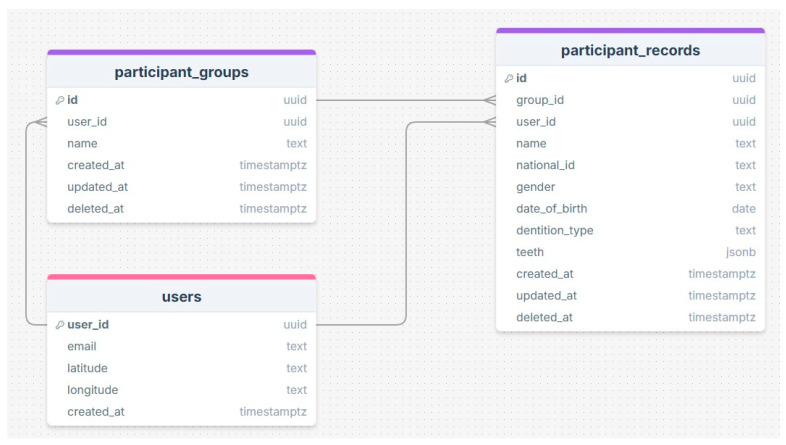The height and width of the screenshot is (445, 786).
Task: Click the crow's foot connector at group_id
Action: (490, 100)
